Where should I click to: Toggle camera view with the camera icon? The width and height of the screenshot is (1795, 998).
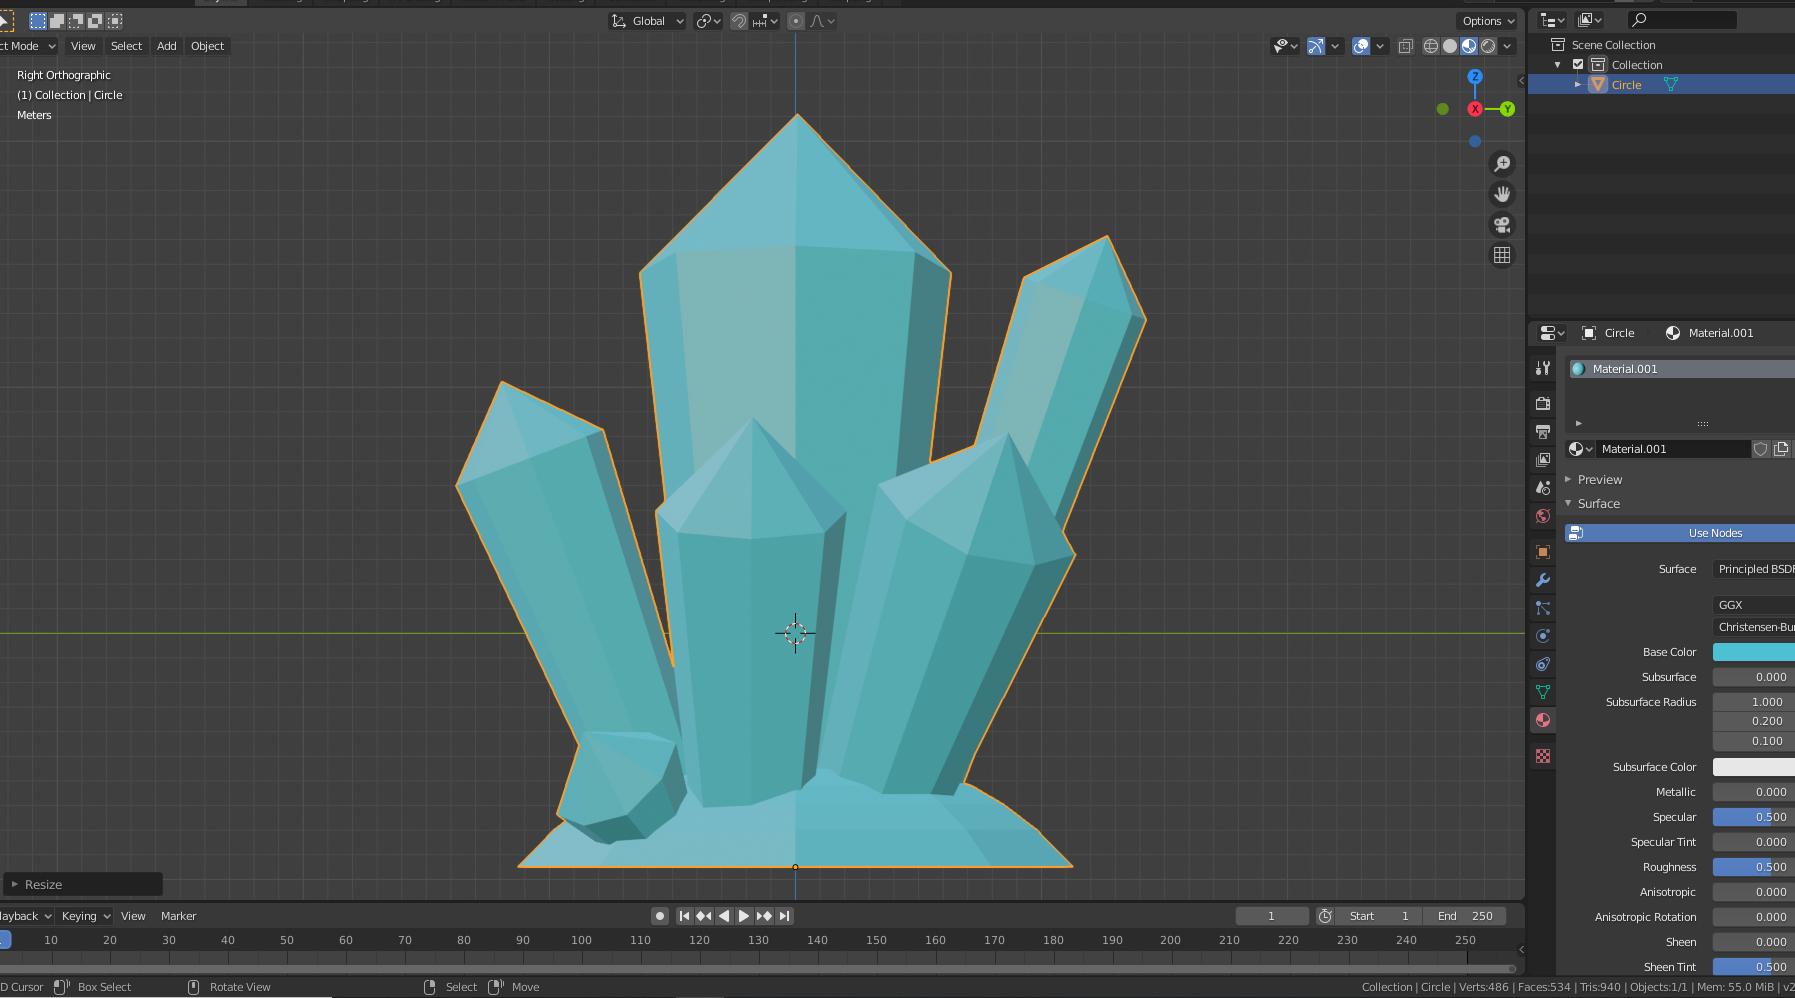click(1501, 225)
